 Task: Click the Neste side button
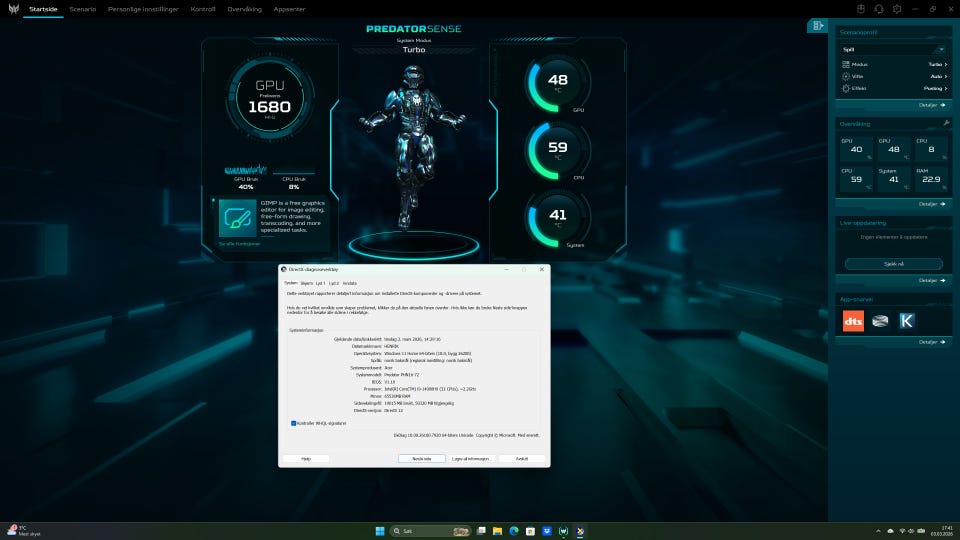coord(422,459)
